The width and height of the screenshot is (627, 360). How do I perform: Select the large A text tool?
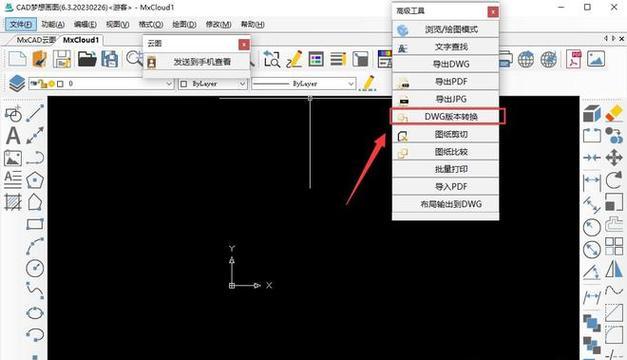click(x=13, y=136)
